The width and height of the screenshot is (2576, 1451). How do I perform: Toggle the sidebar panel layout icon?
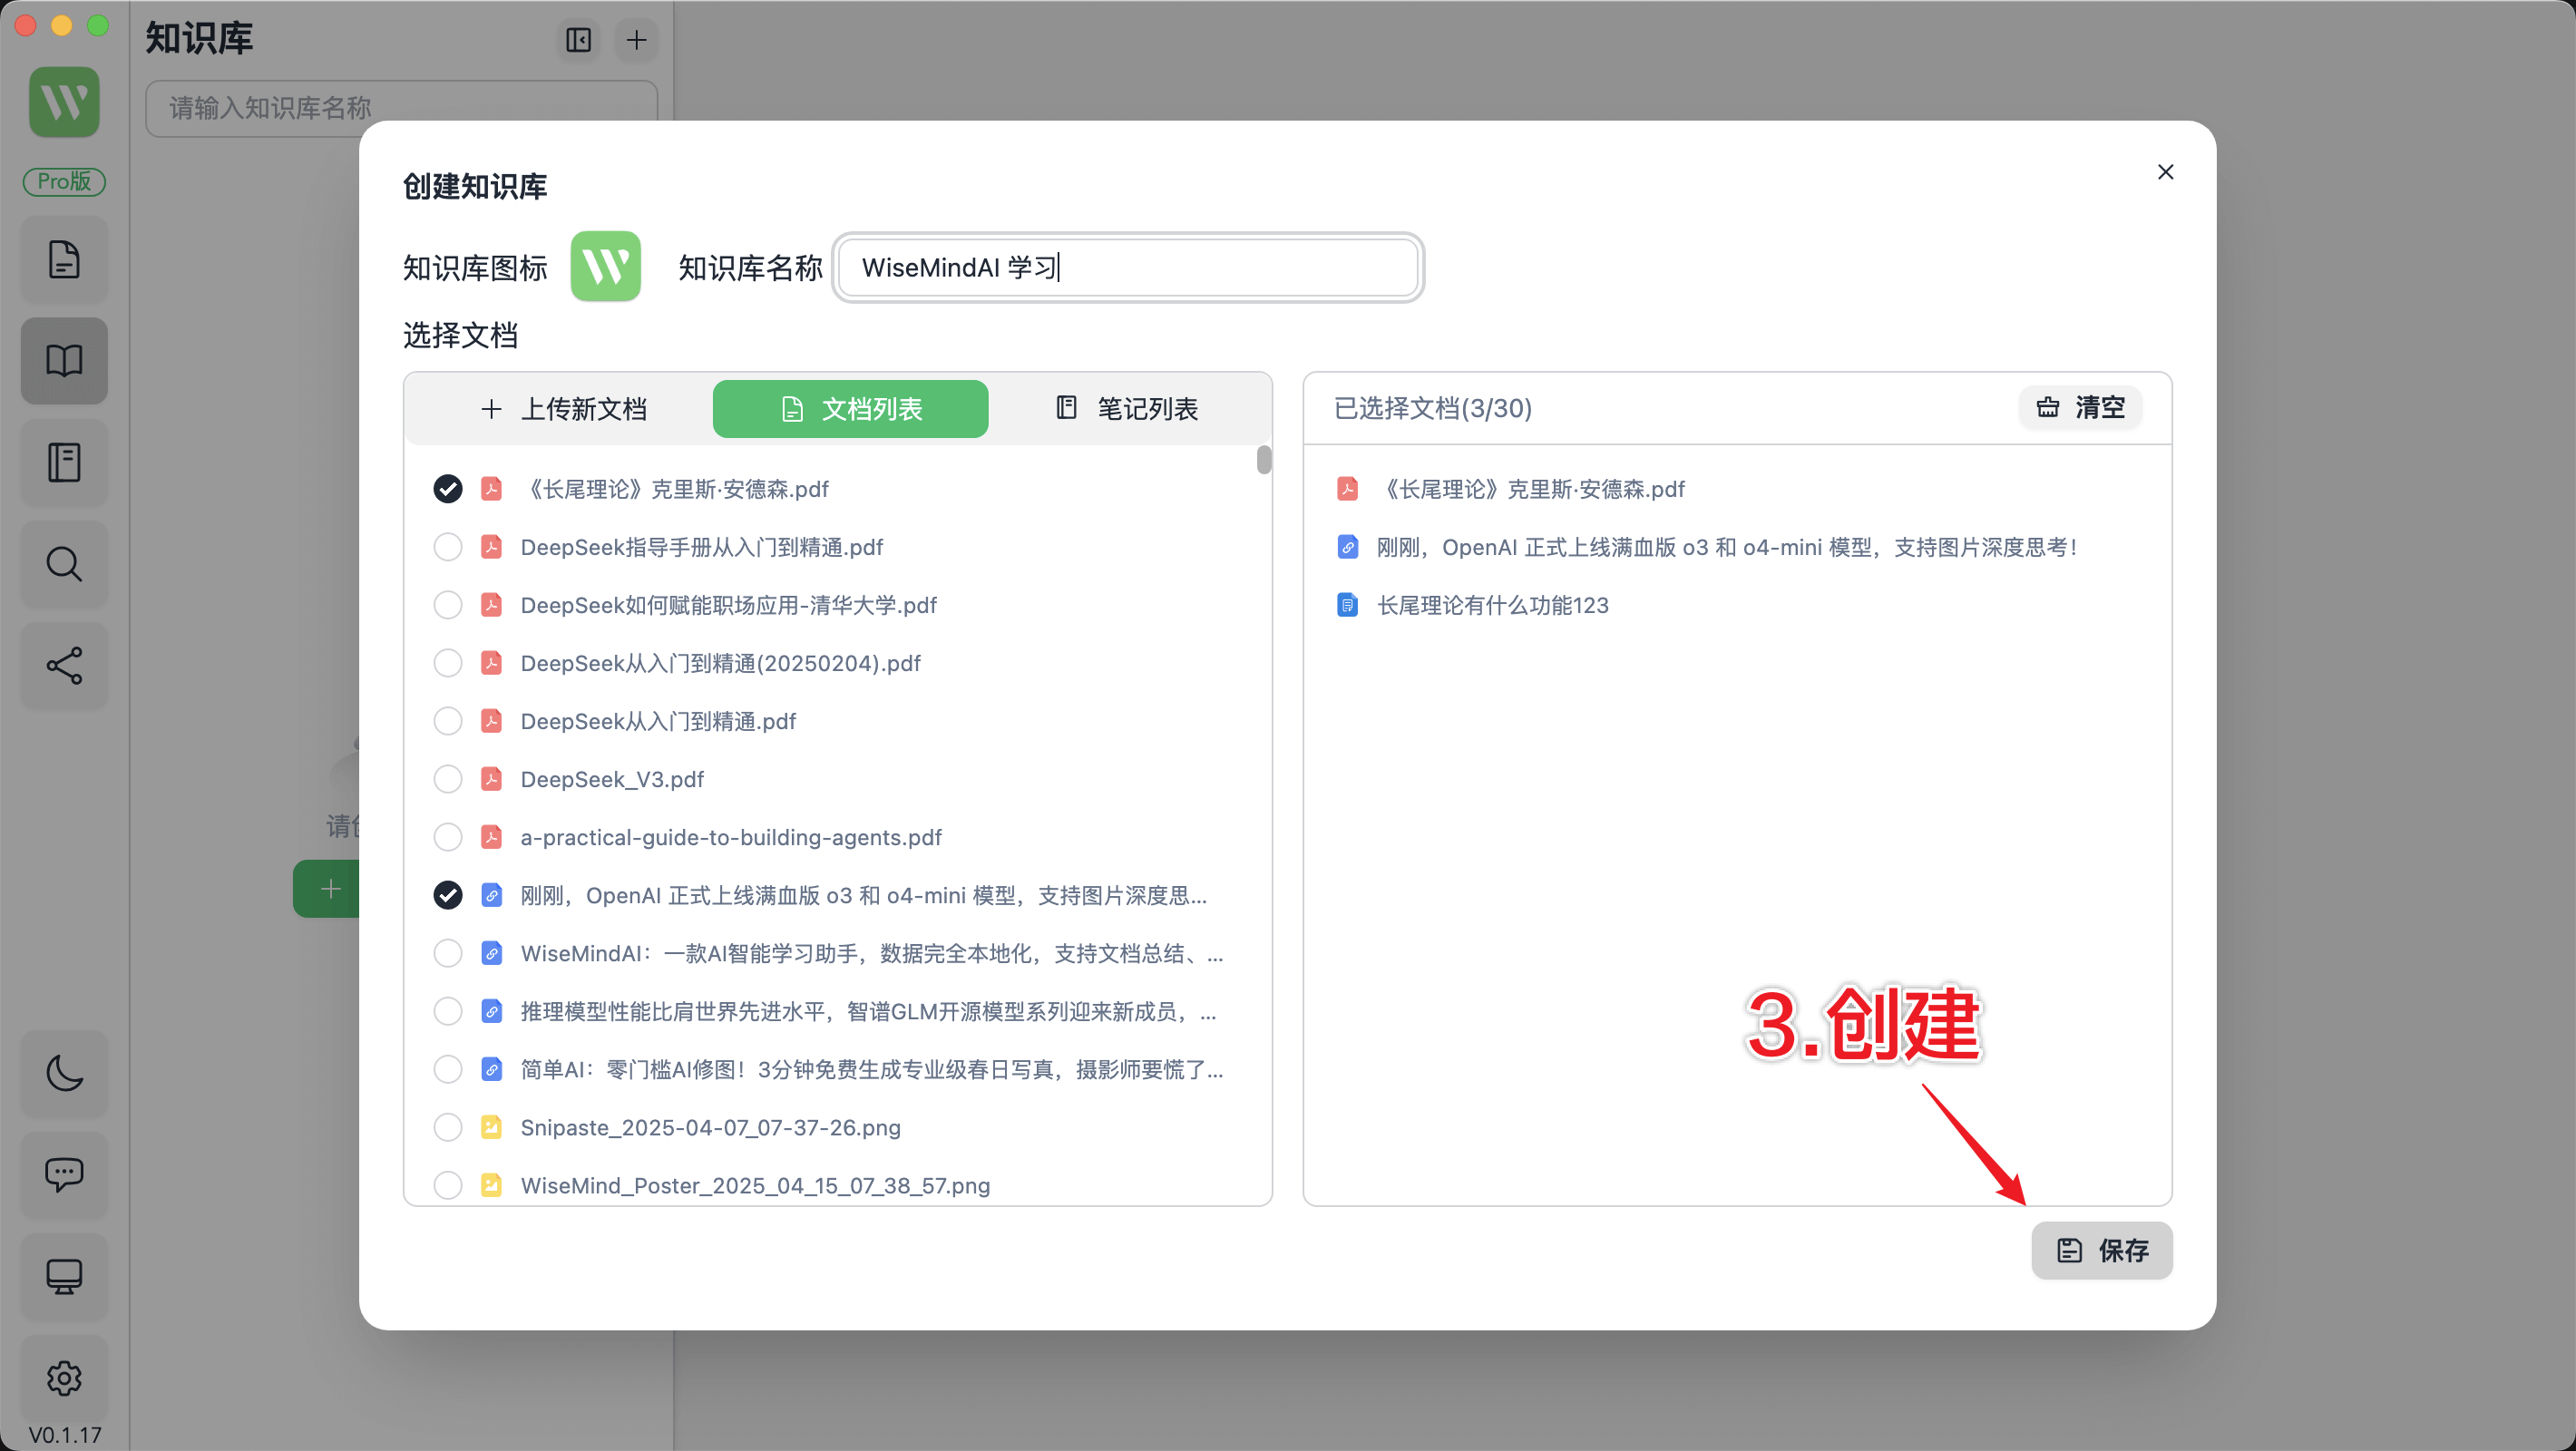[x=578, y=40]
